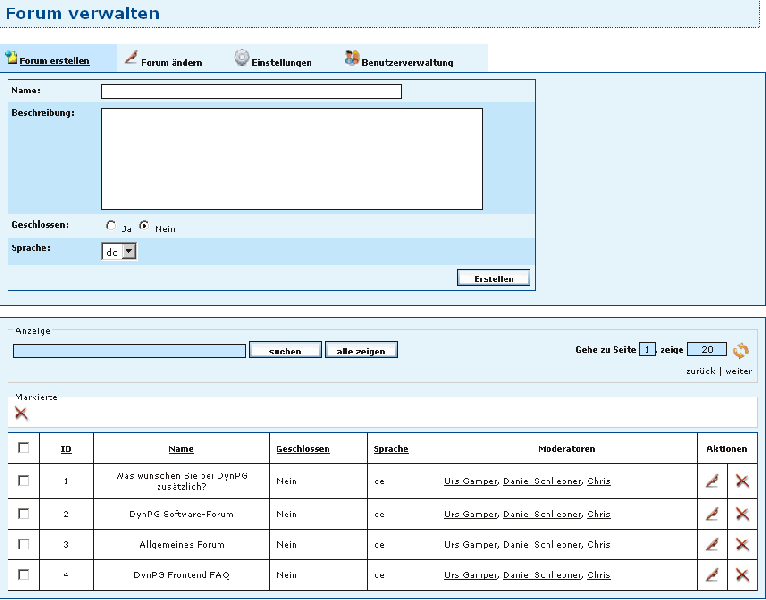The width and height of the screenshot is (766, 600).
Task: Click the orange refresh icon beside page size
Action: point(740,350)
